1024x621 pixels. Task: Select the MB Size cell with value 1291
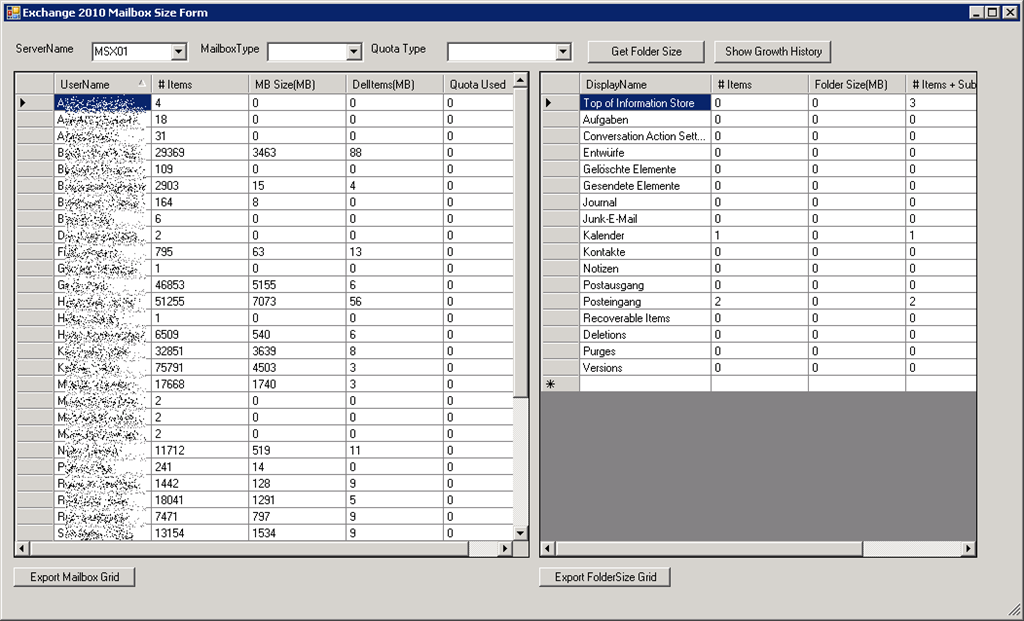pyautogui.click(x=297, y=500)
